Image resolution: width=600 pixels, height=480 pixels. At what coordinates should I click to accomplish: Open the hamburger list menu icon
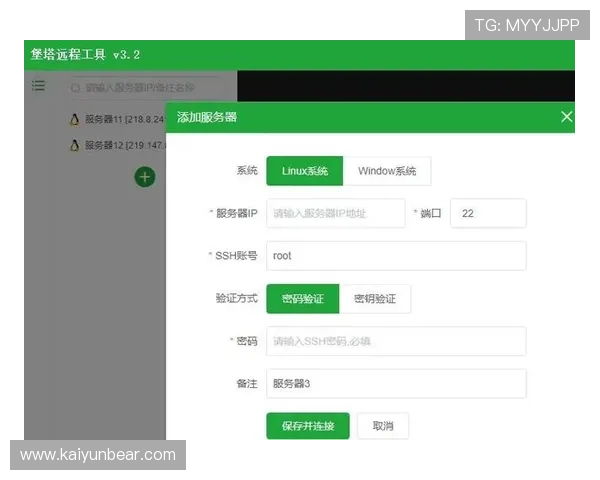tap(38, 86)
